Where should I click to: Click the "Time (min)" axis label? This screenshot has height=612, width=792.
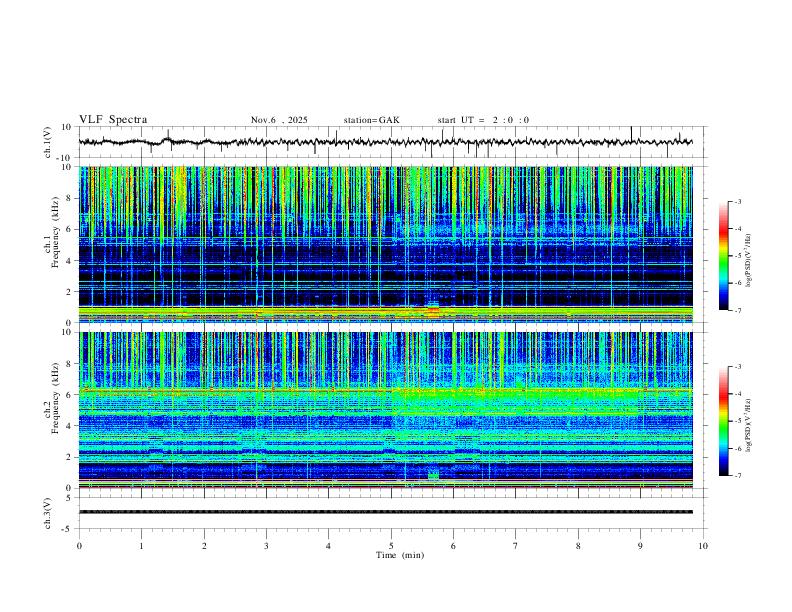coord(400,555)
